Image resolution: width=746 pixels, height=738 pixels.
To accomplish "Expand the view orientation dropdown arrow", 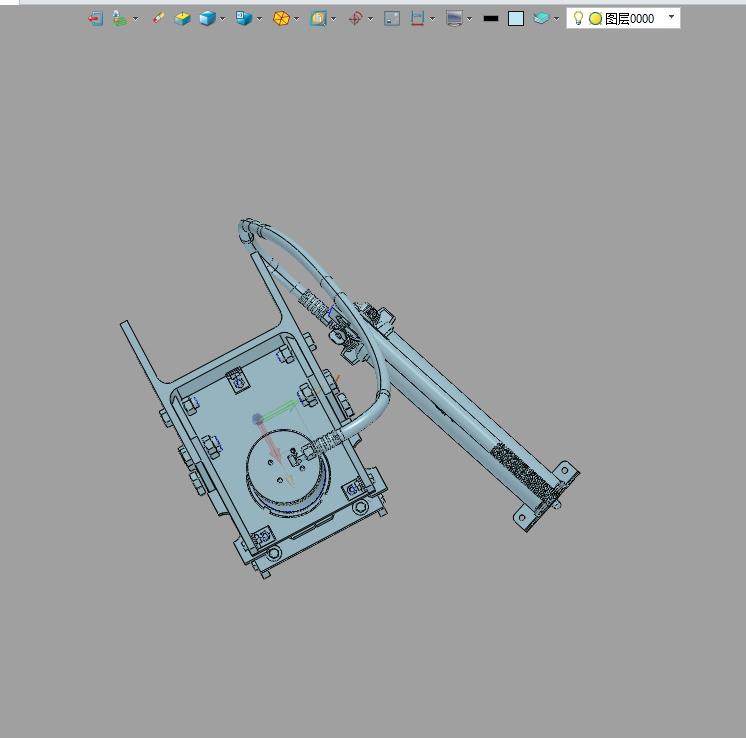I will click(259, 19).
